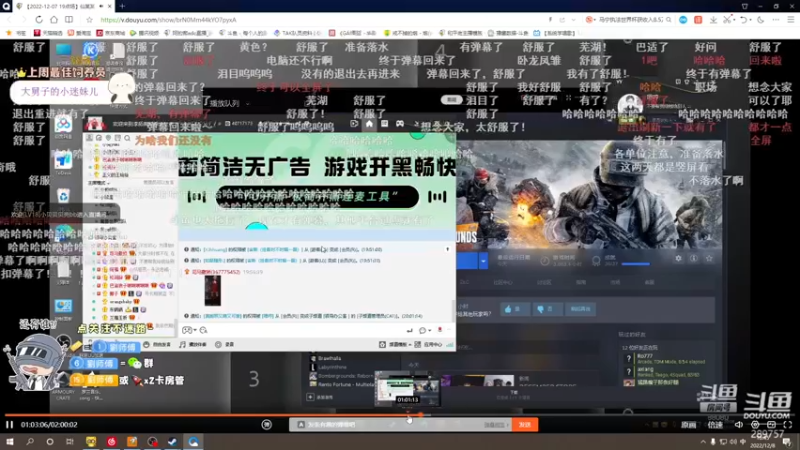
Task: Pause the Douyu video playback
Action: pos(9,424)
